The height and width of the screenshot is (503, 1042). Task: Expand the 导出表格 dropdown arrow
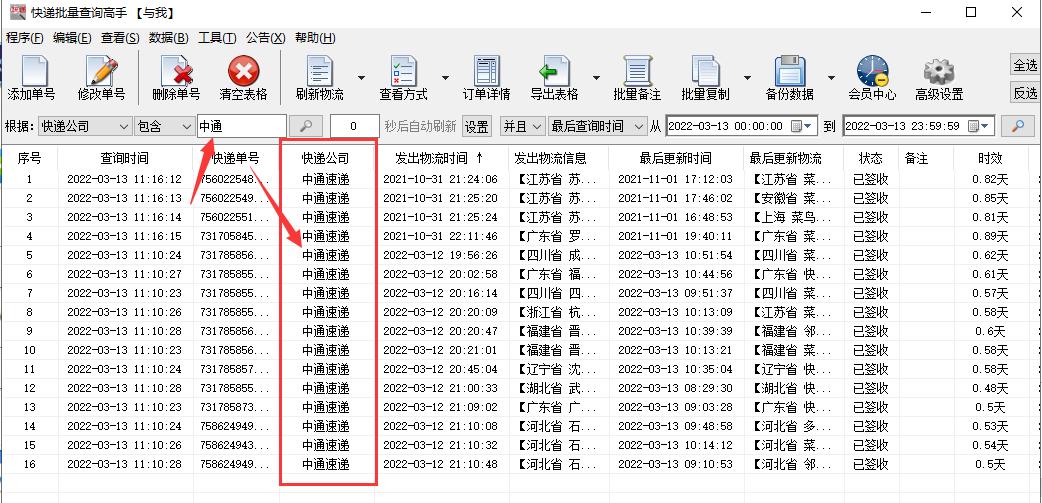tap(596, 77)
